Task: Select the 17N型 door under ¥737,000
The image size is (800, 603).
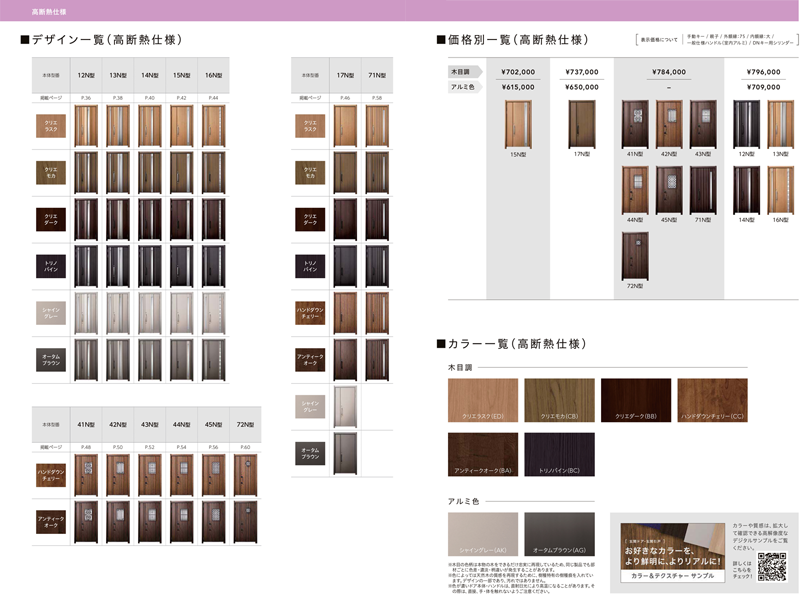Action: pyautogui.click(x=581, y=124)
